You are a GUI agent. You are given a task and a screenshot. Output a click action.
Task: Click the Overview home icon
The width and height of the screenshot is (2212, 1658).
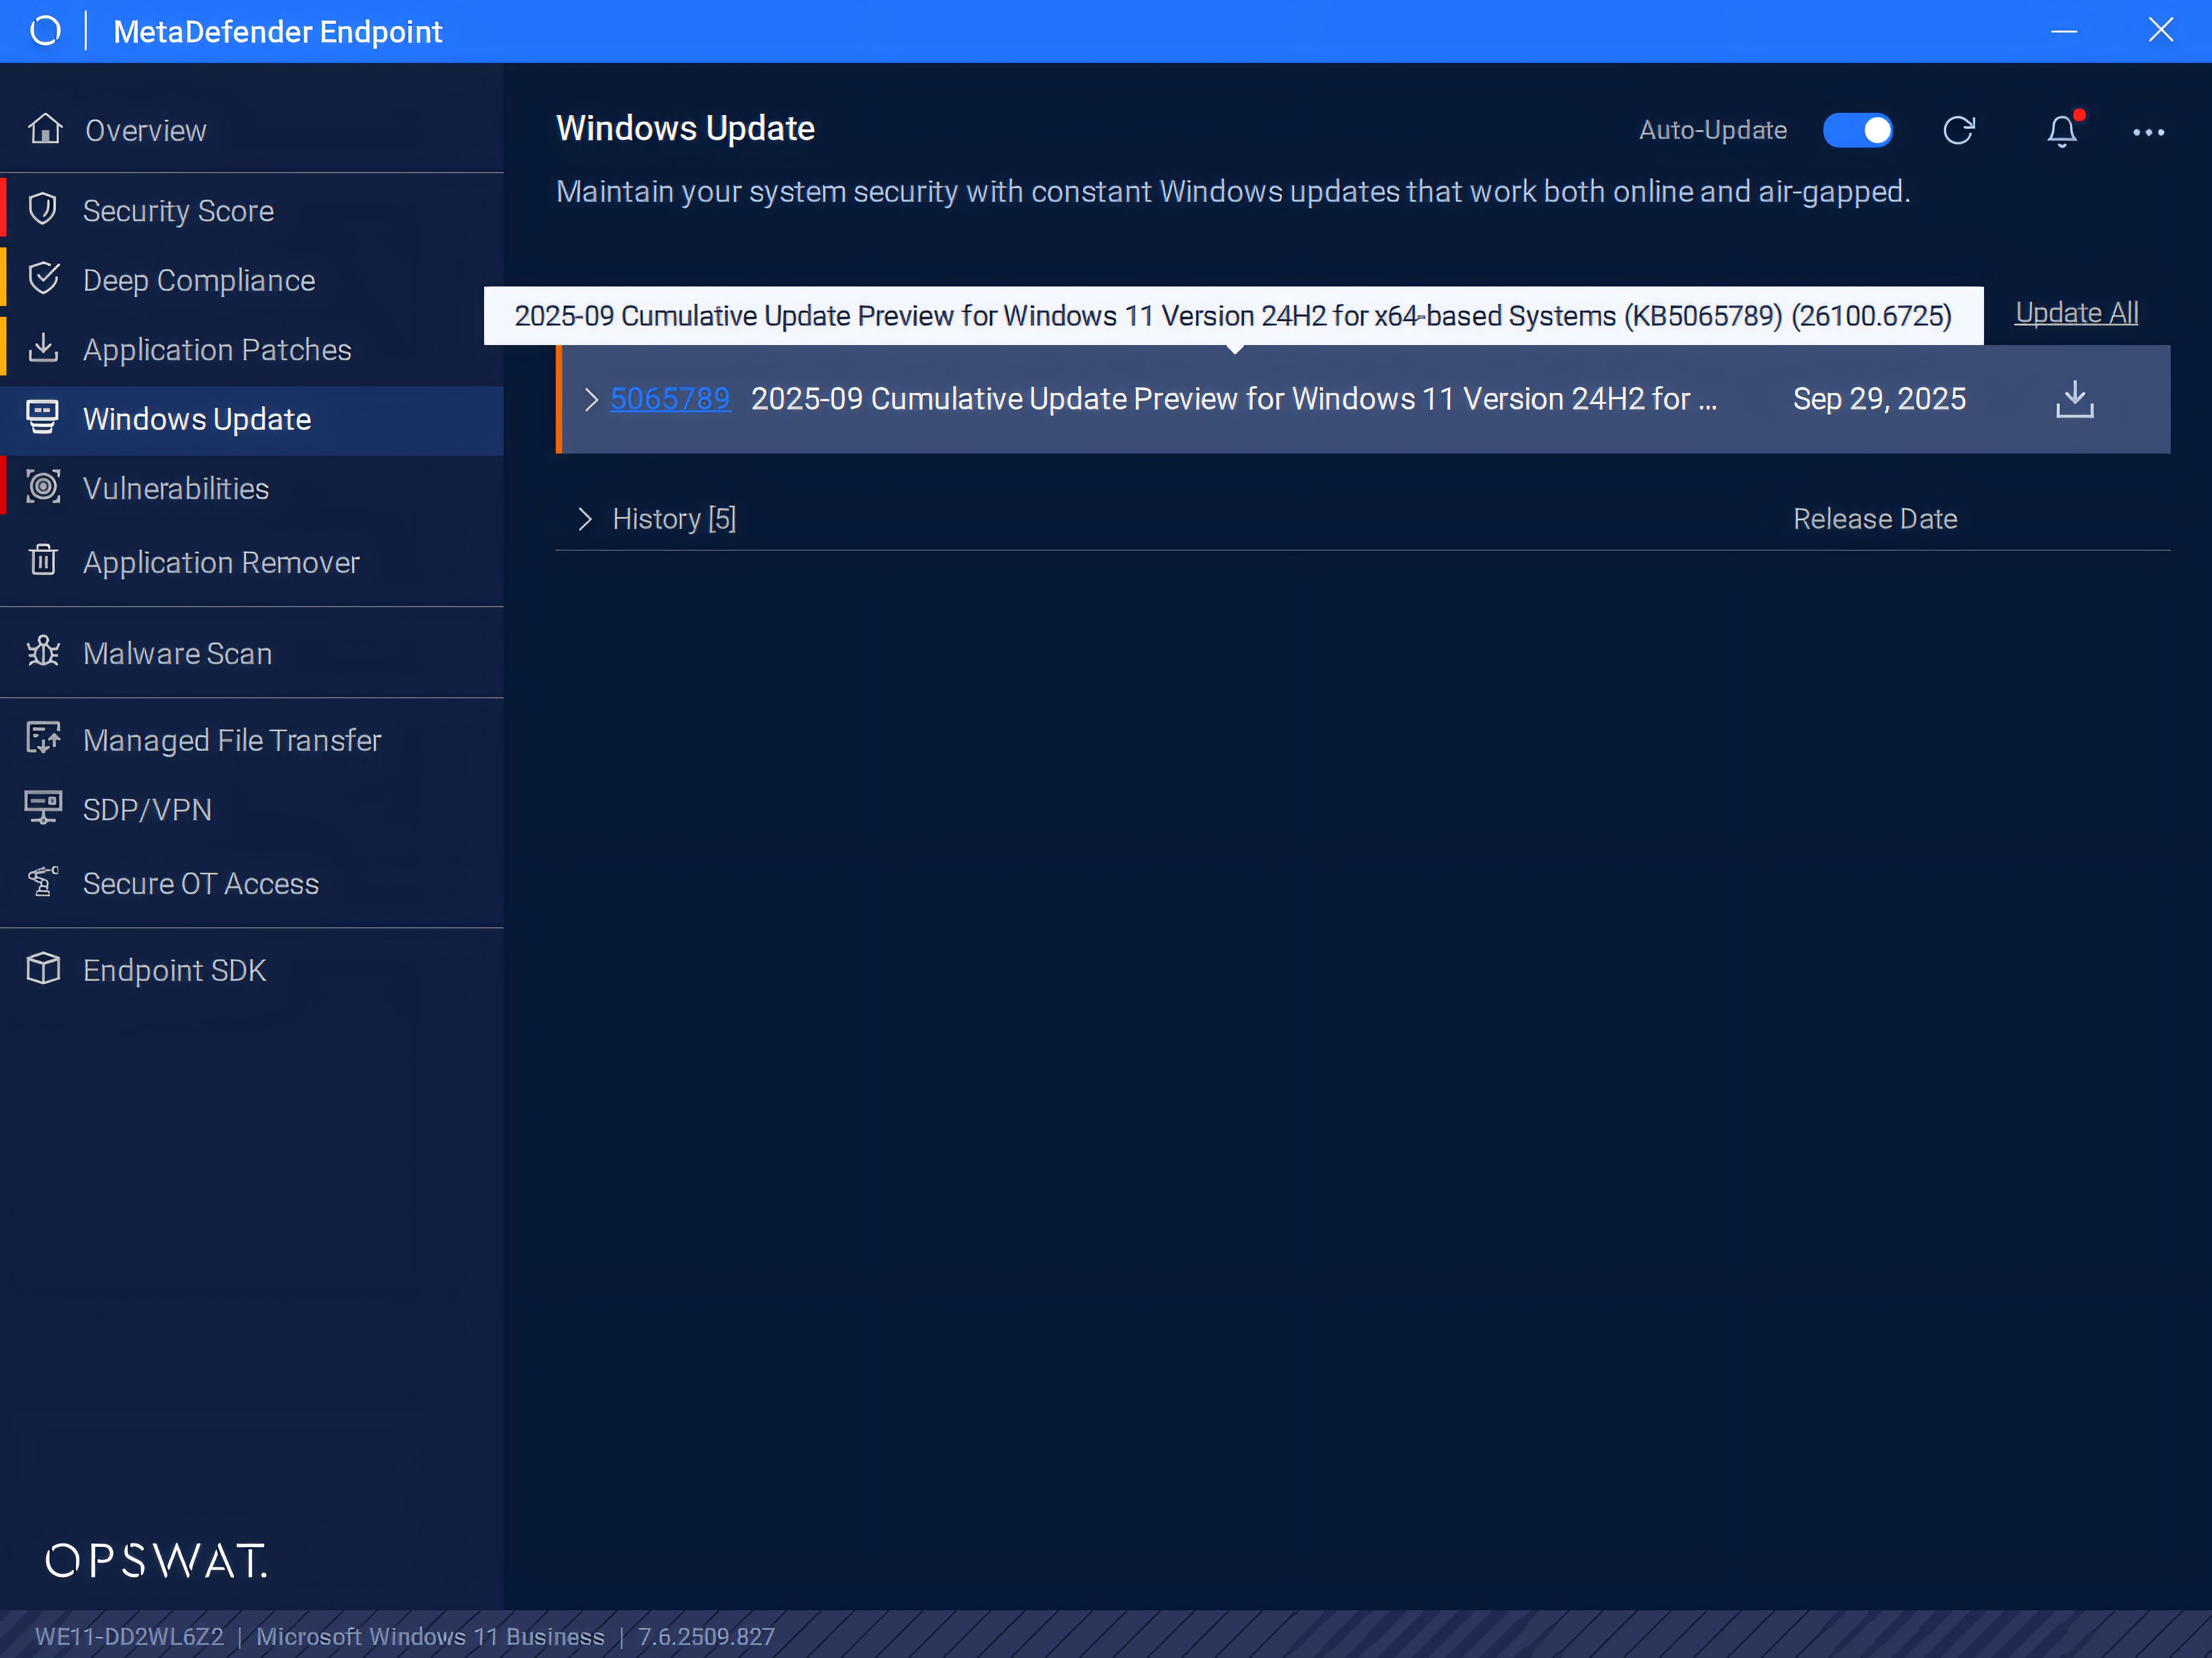pos(45,129)
